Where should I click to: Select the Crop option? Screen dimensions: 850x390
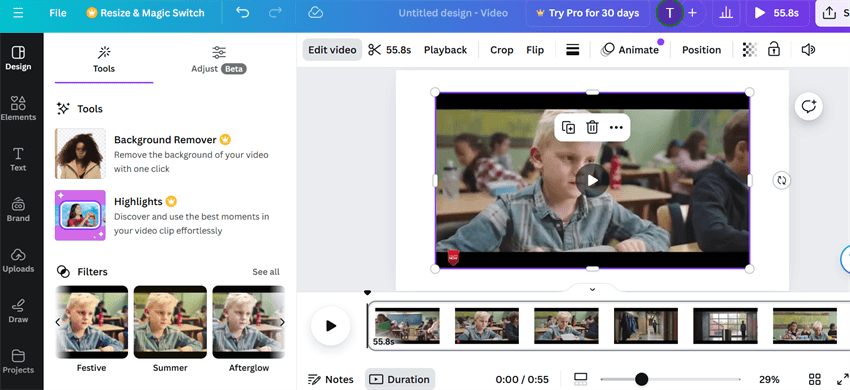tap(501, 50)
